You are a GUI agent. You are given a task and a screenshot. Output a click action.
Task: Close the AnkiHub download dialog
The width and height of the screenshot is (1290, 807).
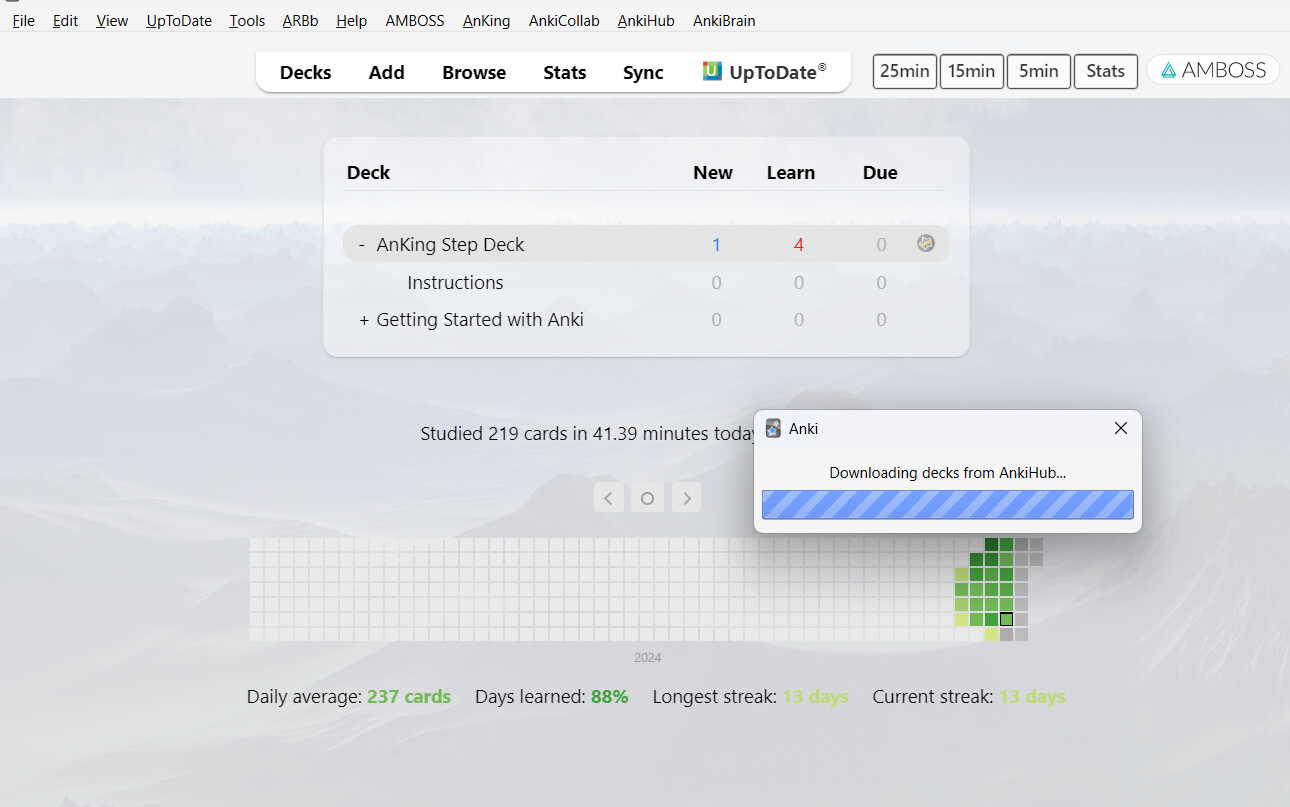point(1120,428)
